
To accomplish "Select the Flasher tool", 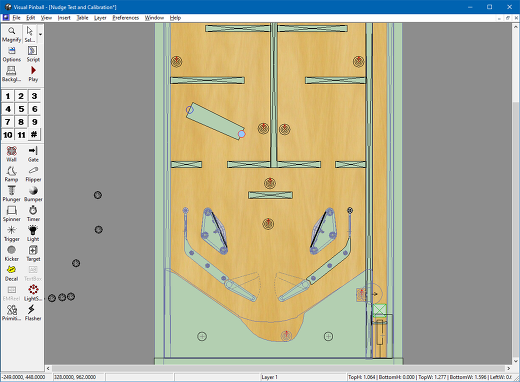I will [x=33, y=313].
